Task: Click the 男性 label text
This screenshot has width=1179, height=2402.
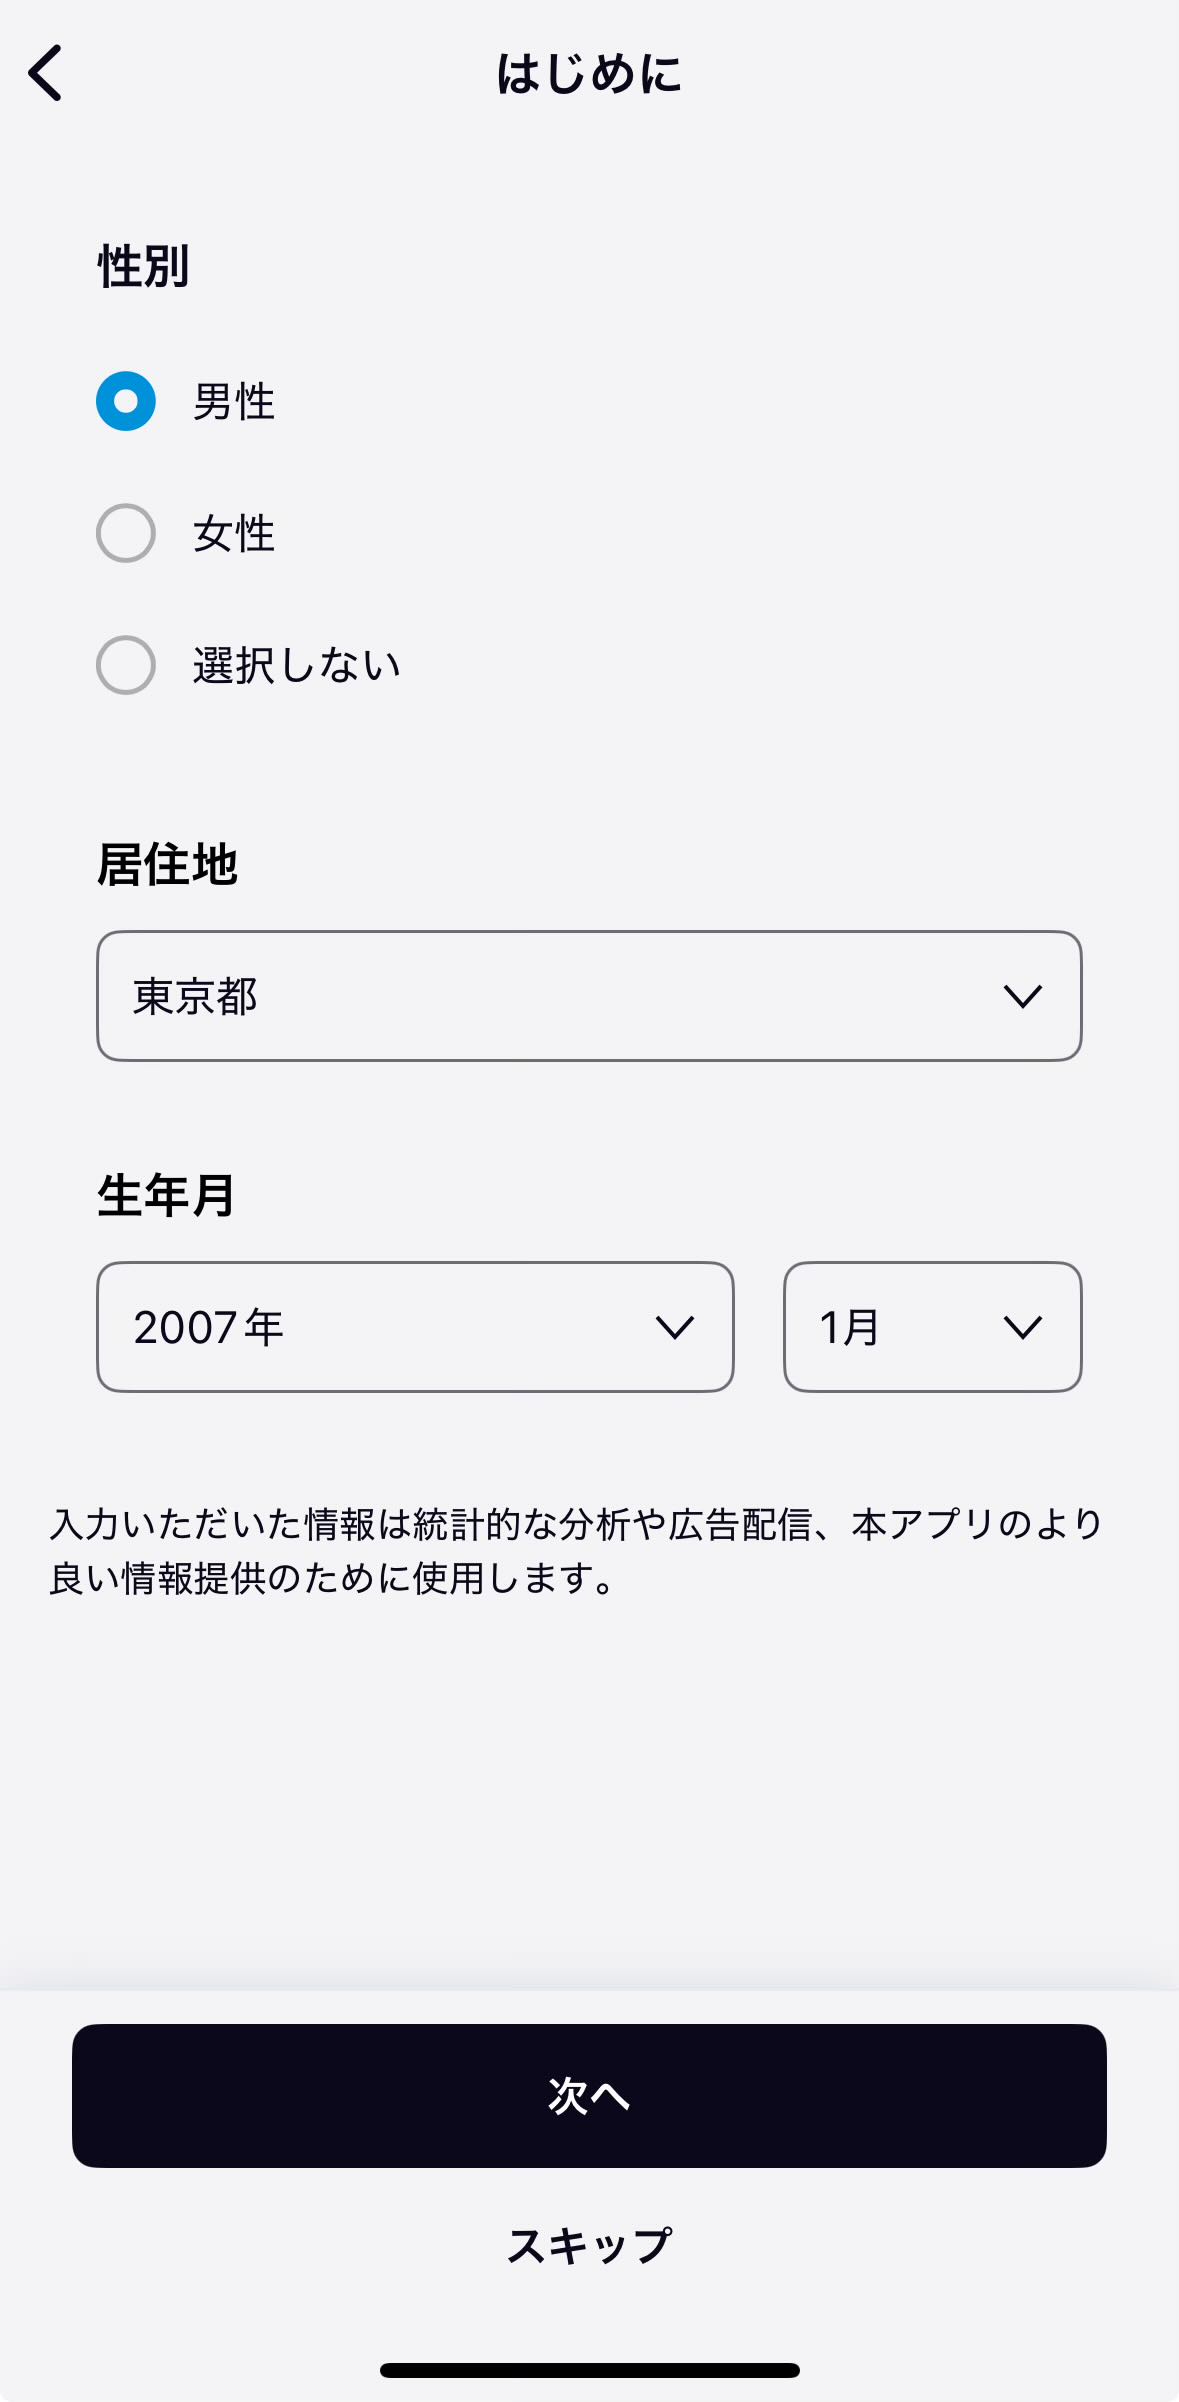Action: pos(234,402)
